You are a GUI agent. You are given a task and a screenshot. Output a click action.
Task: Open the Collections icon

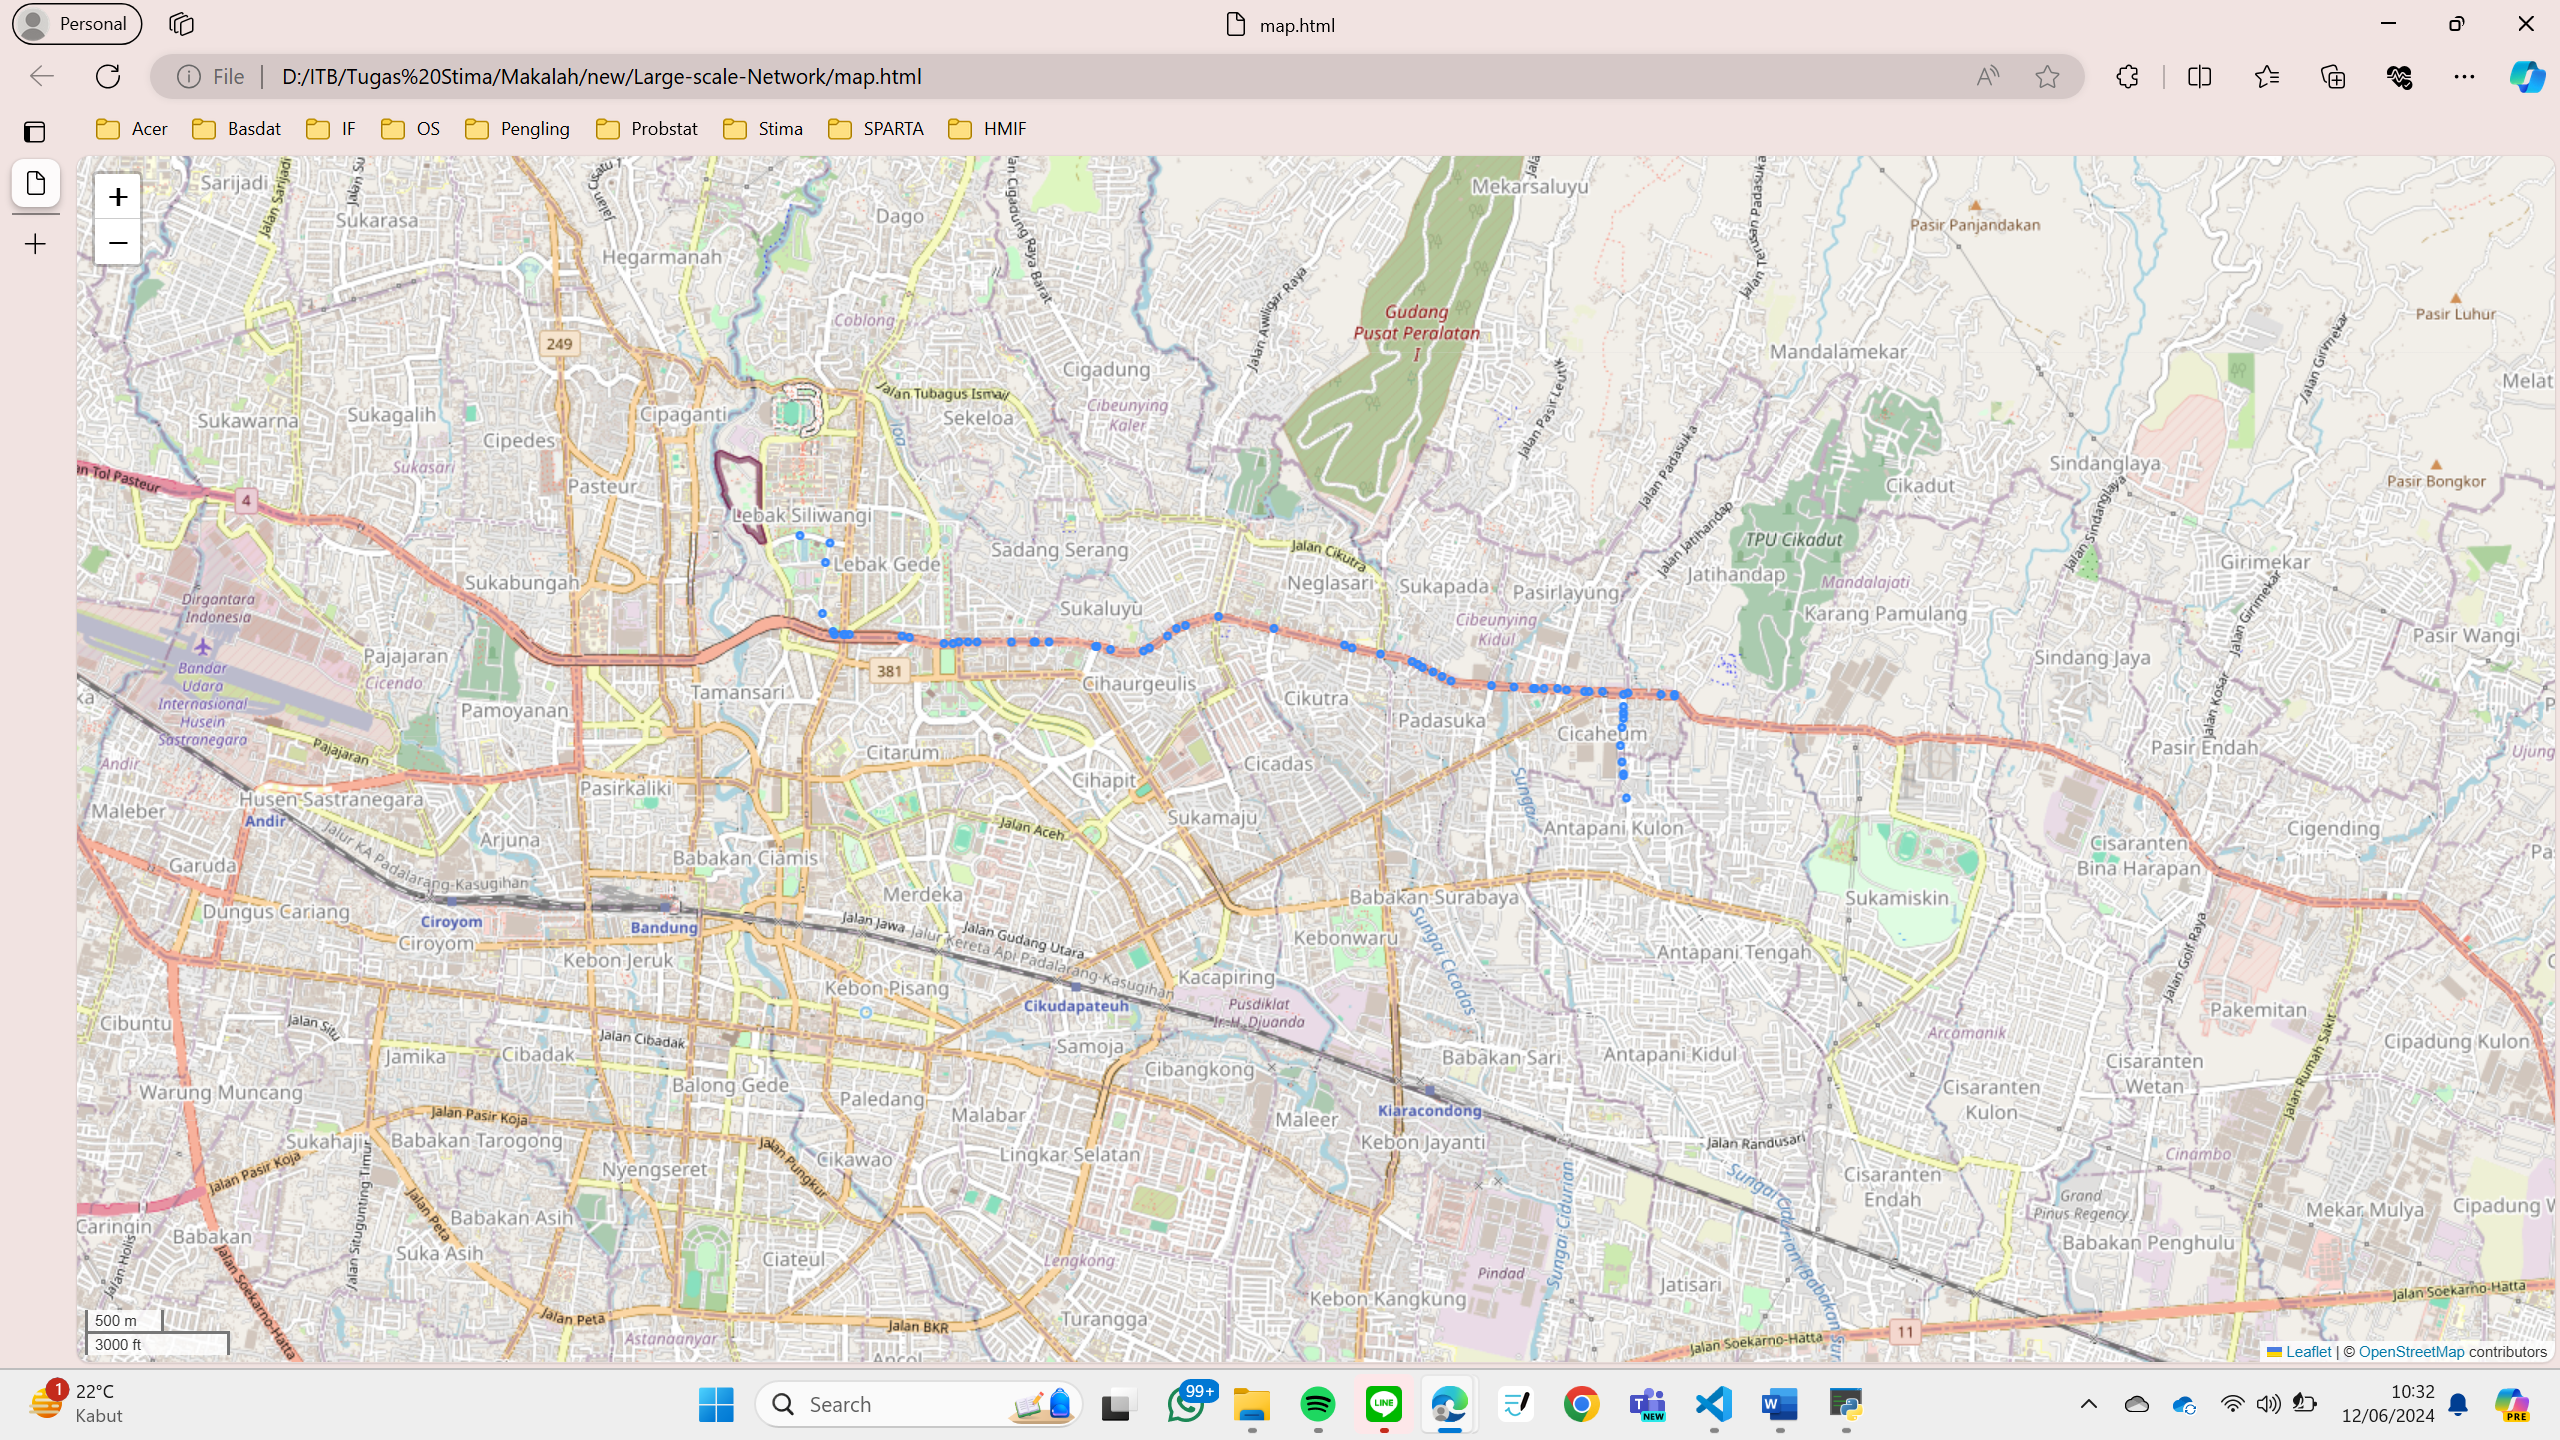tap(2333, 77)
